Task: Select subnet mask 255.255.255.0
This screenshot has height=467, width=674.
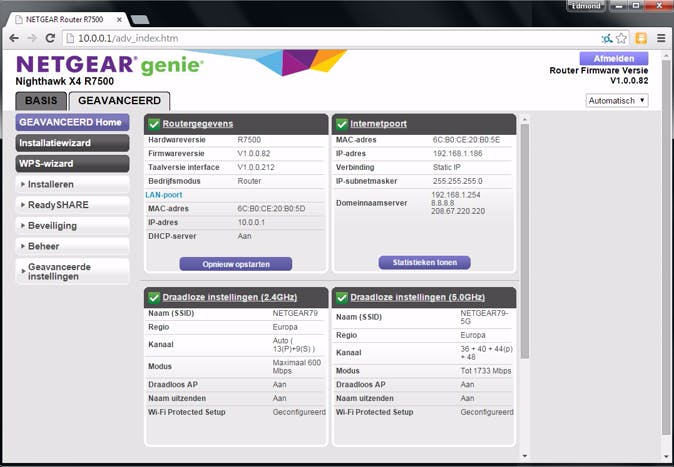Action: pos(457,181)
